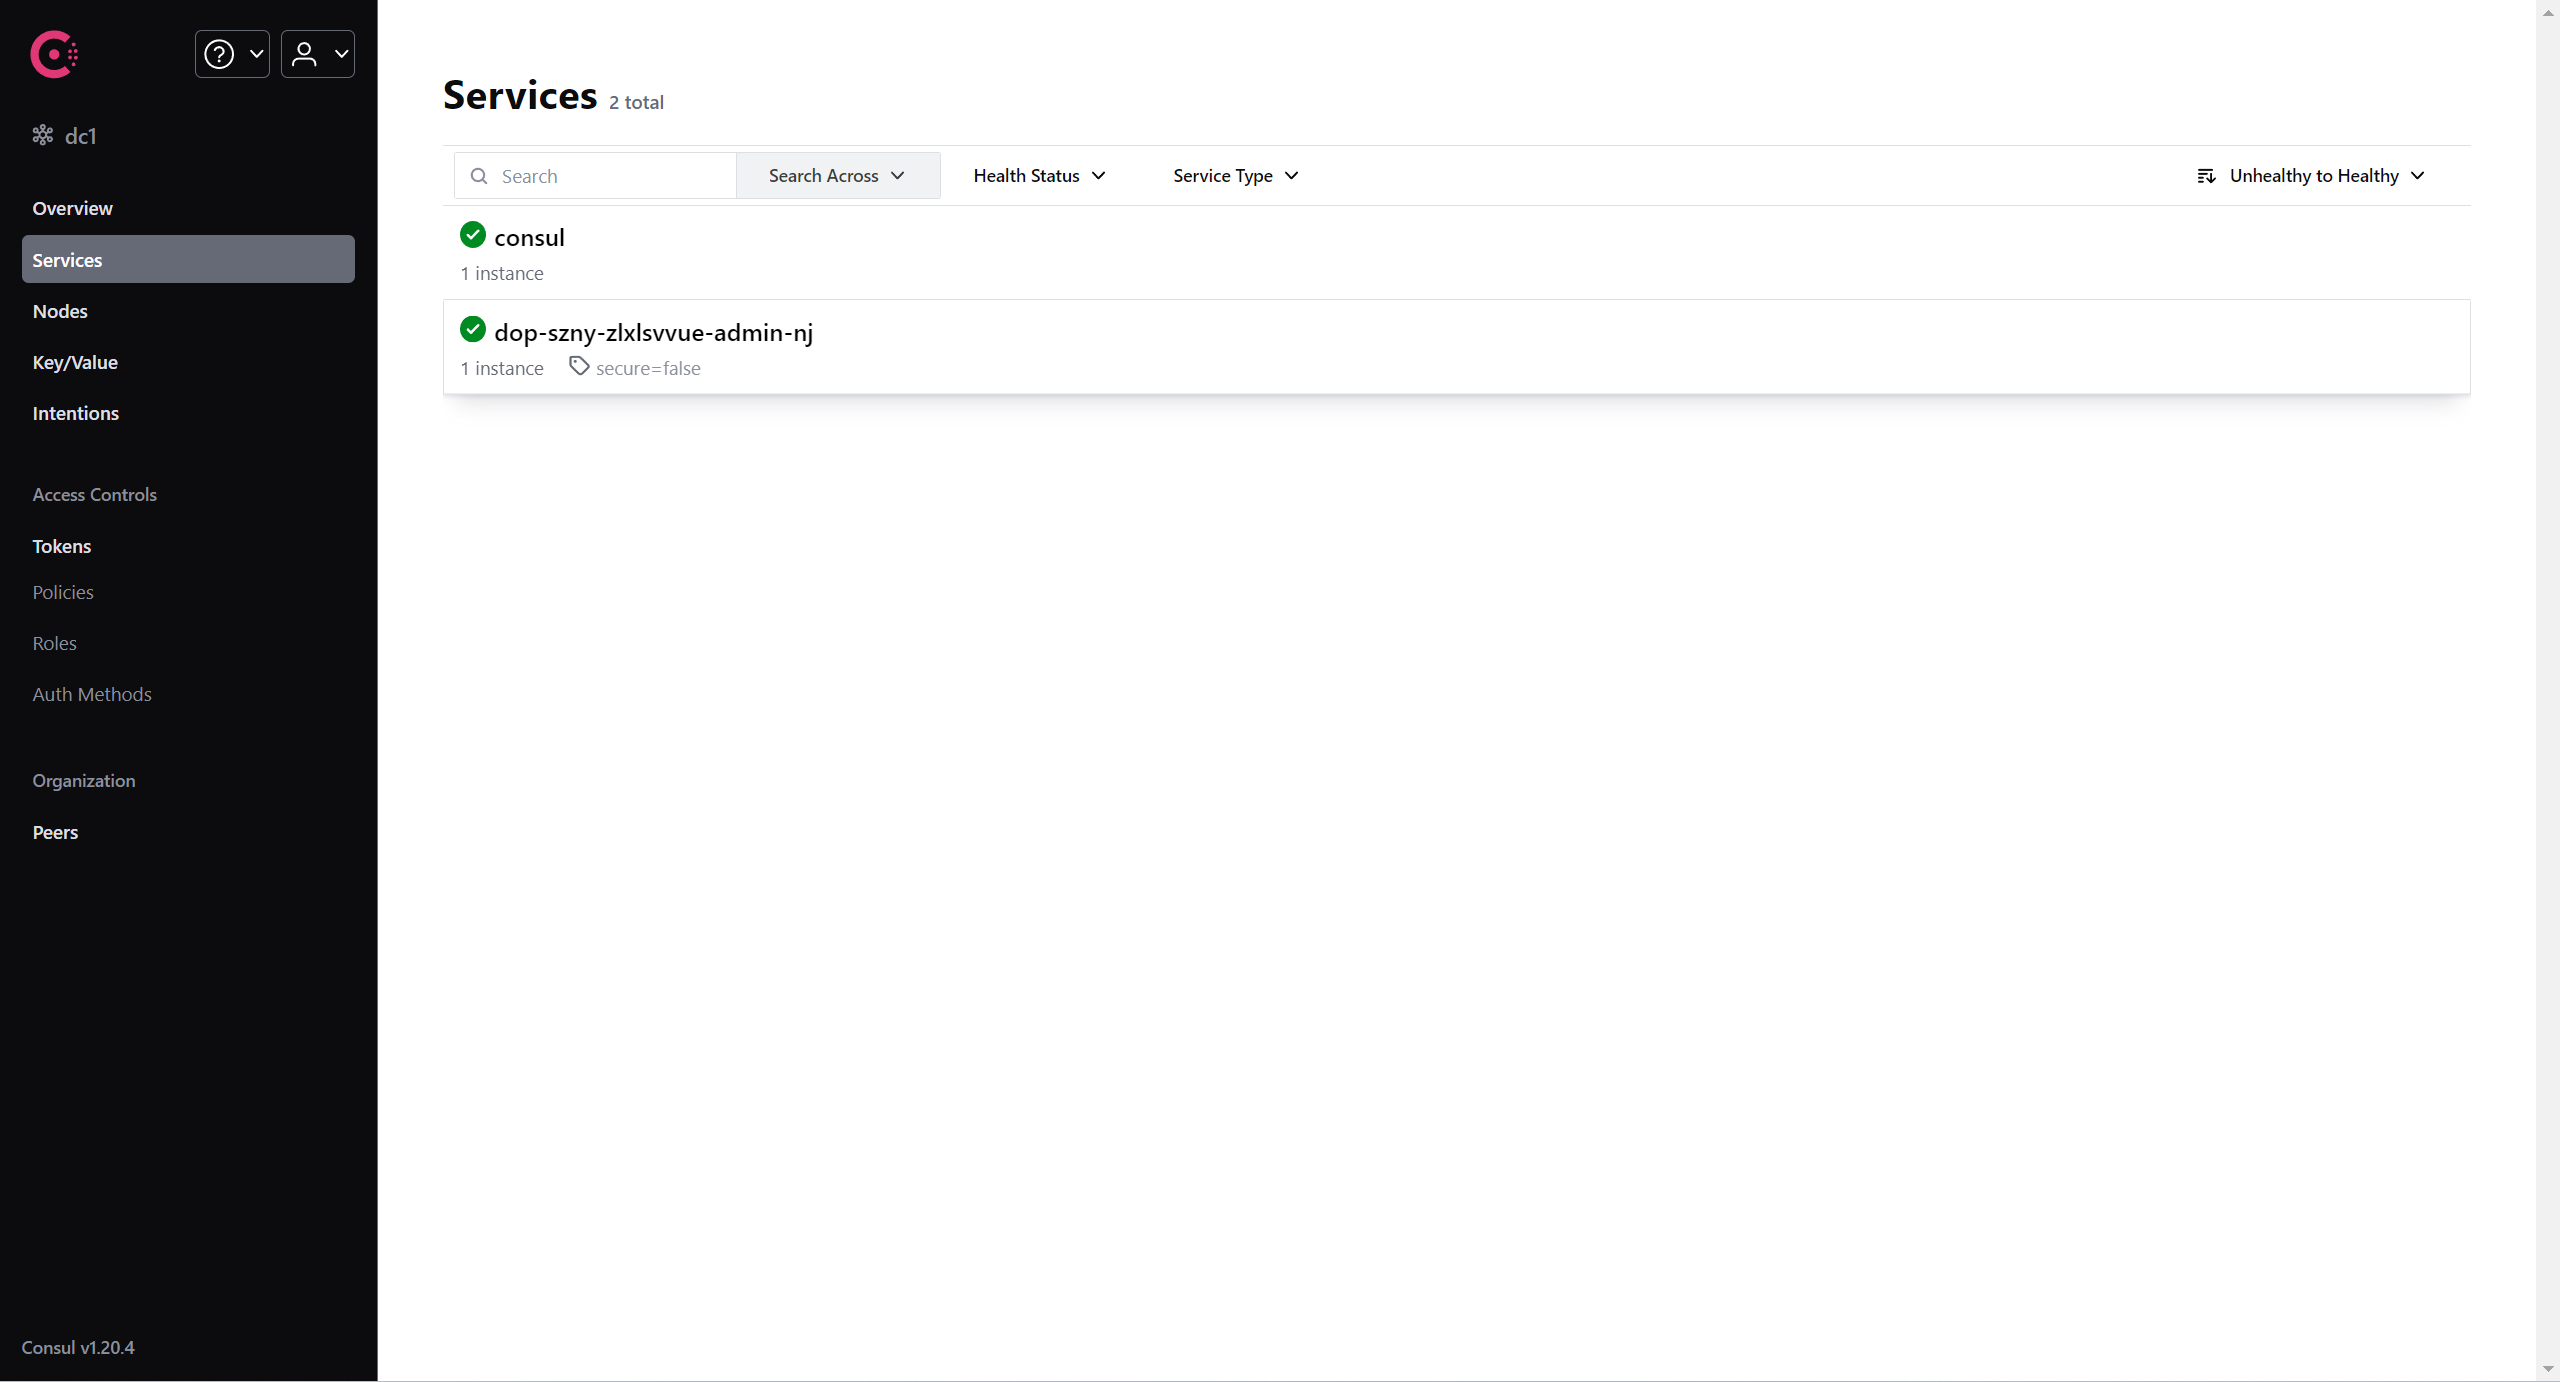Click the scroll down arrow of scrollbar
The height and width of the screenshot is (1382, 2560).
click(x=2547, y=1369)
